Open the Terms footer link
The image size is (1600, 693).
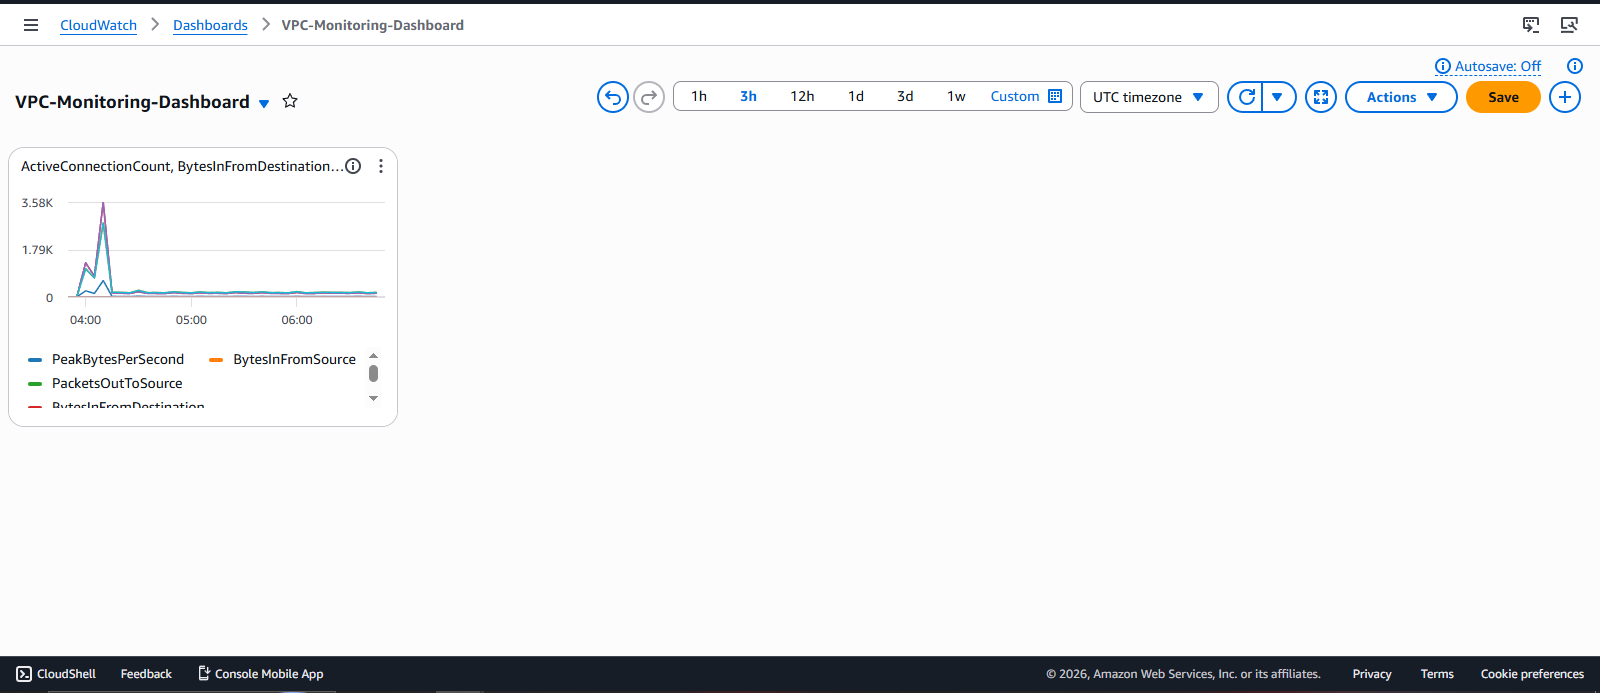pos(1437,674)
